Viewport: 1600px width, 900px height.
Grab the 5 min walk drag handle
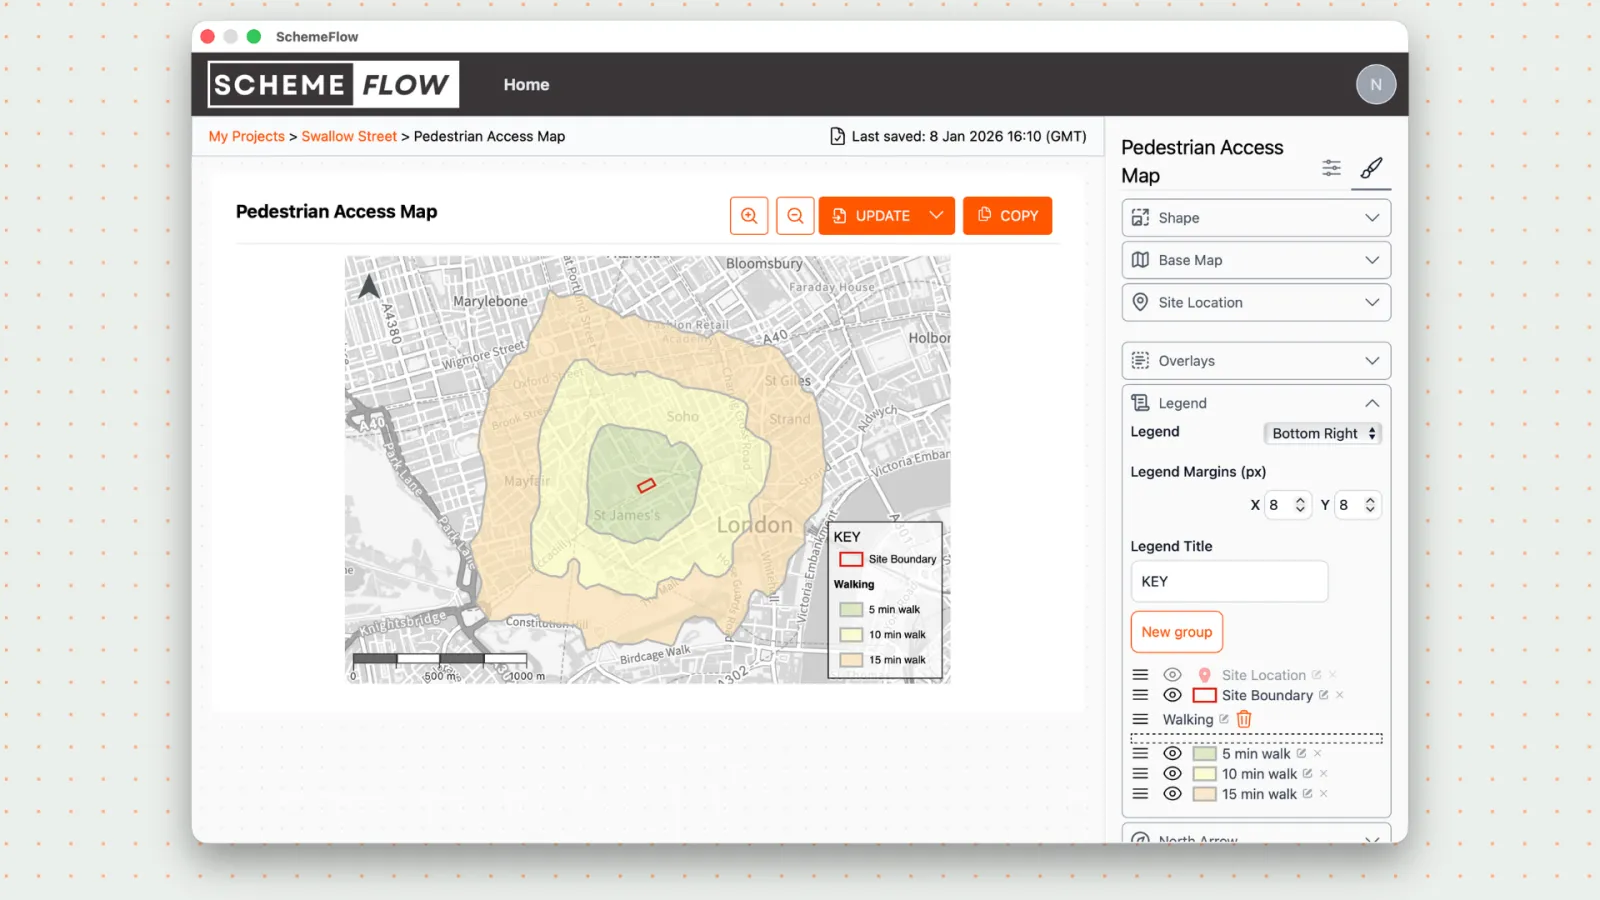[1140, 753]
